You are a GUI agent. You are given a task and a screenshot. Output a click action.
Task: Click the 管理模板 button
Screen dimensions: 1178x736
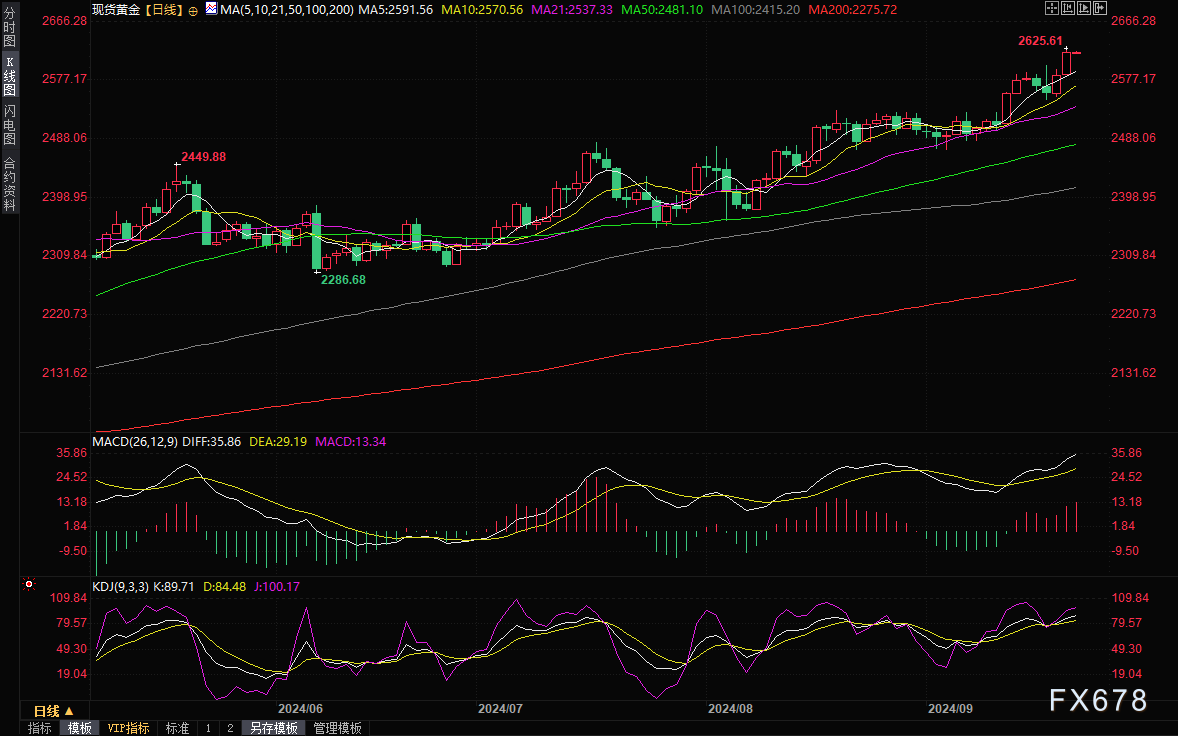(x=337, y=728)
